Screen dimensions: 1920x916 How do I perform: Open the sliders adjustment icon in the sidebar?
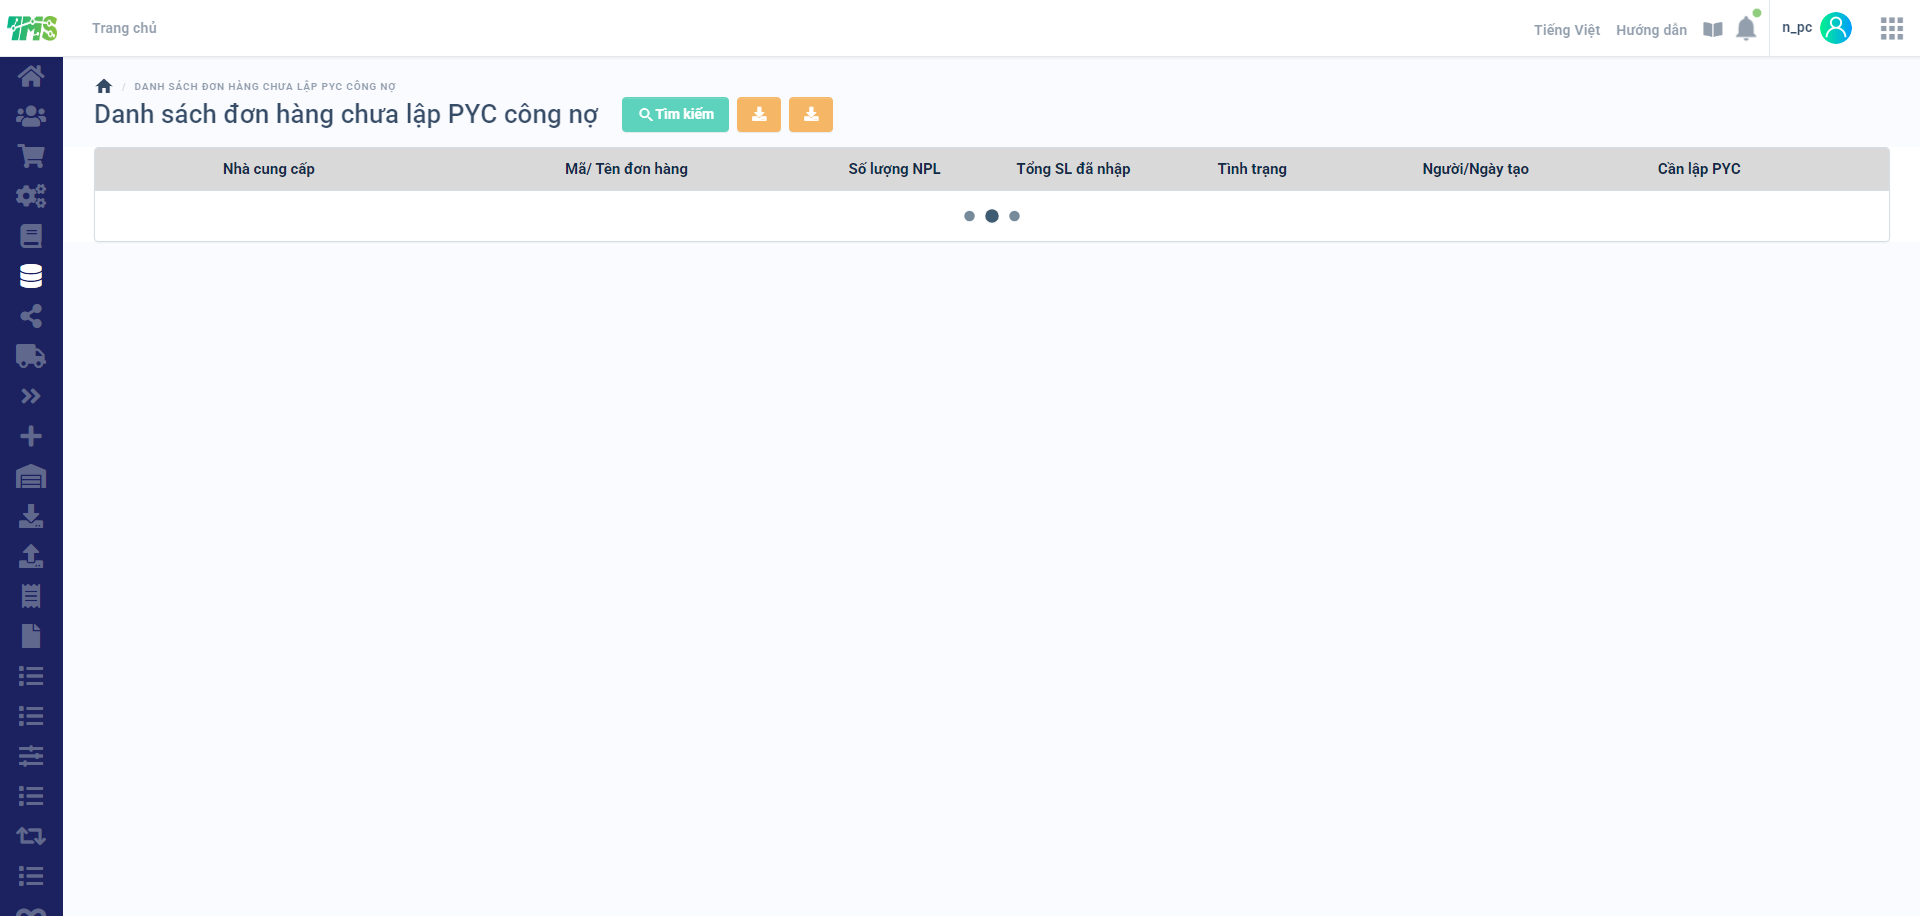tap(31, 756)
